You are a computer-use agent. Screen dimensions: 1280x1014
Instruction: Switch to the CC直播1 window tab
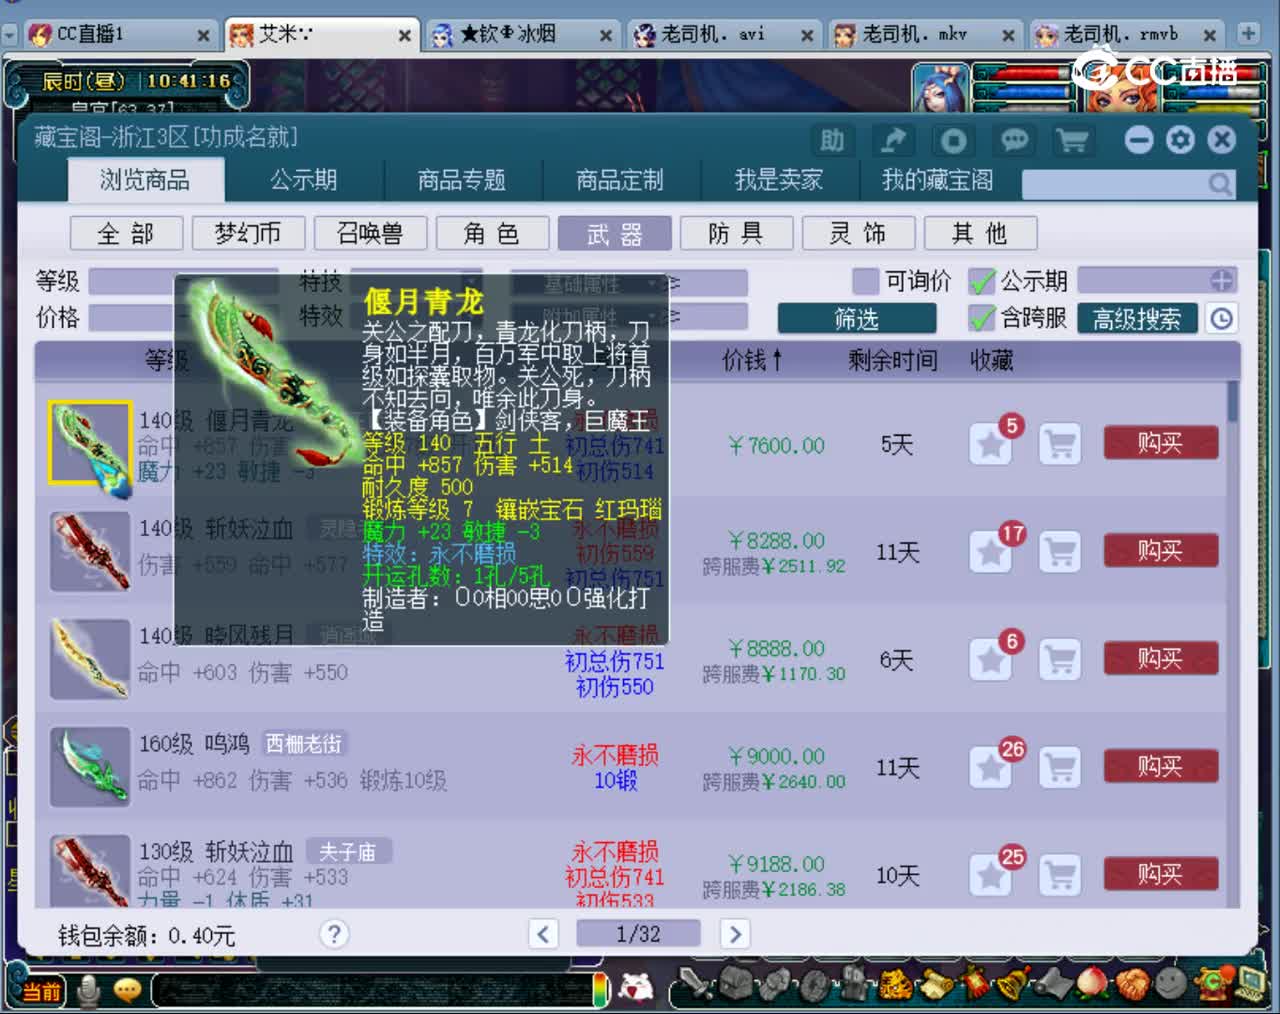tap(120, 35)
